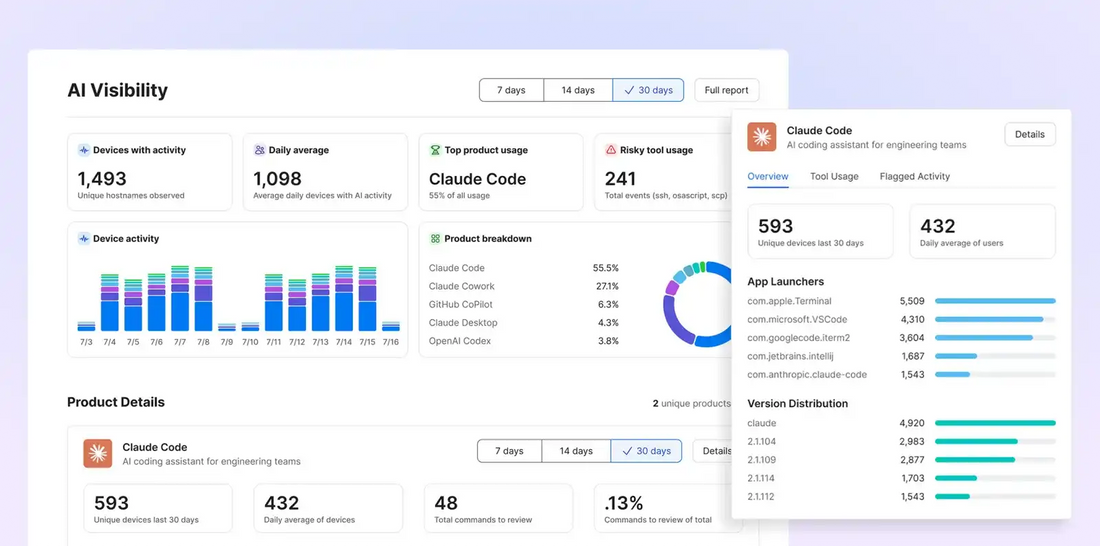Screen dimensions: 1100x546
Task: Click the Devices with activity pulse icon
Action: 84,150
